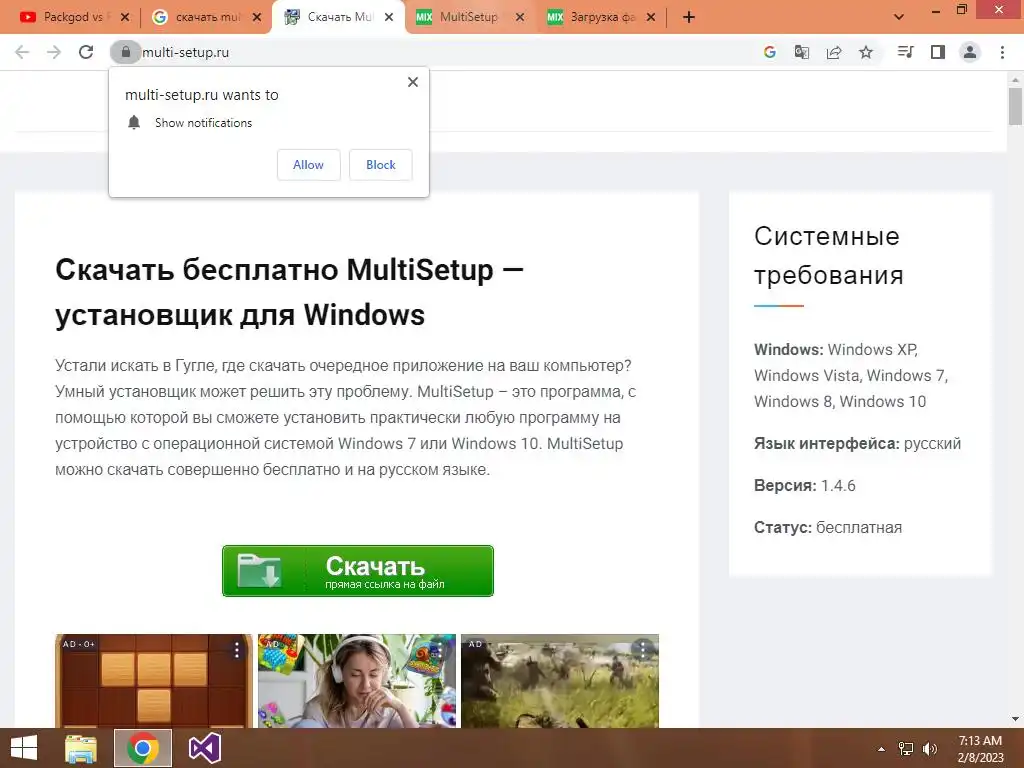Open Chrome side panel
The image size is (1024, 768).
click(x=938, y=52)
